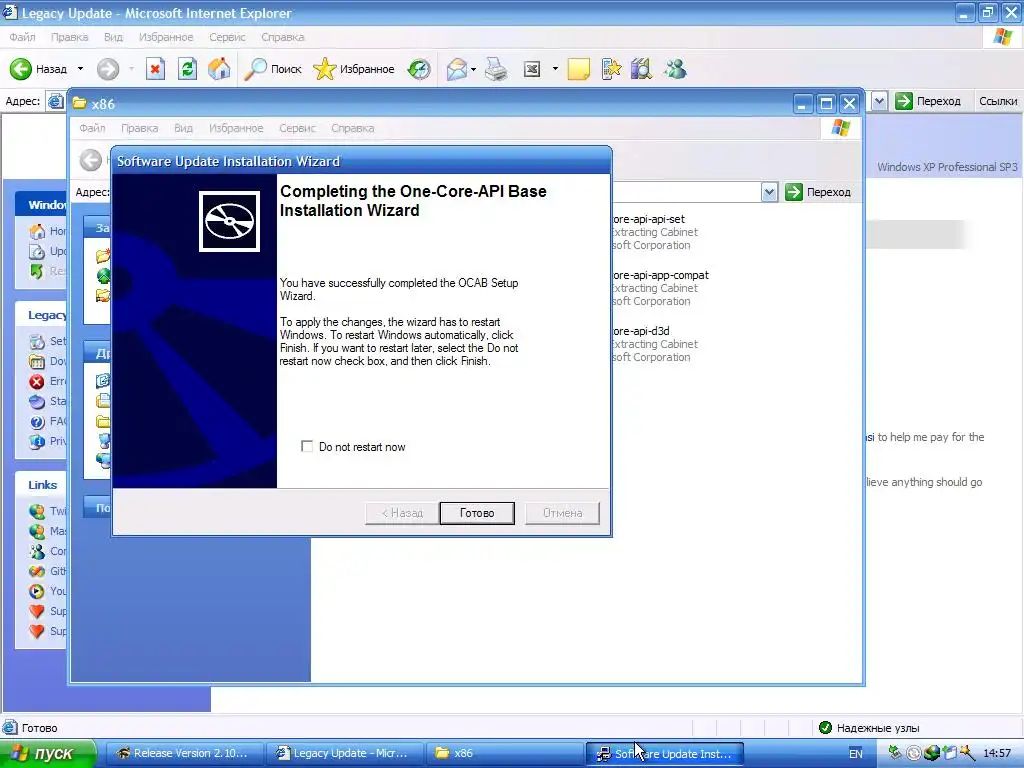Click the yellow note Discuss icon
The height and width of the screenshot is (768, 1024).
pos(578,69)
